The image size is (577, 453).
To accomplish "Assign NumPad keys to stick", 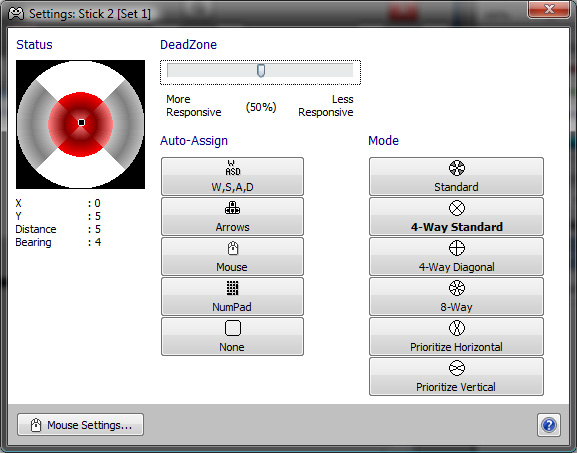I will click(232, 296).
